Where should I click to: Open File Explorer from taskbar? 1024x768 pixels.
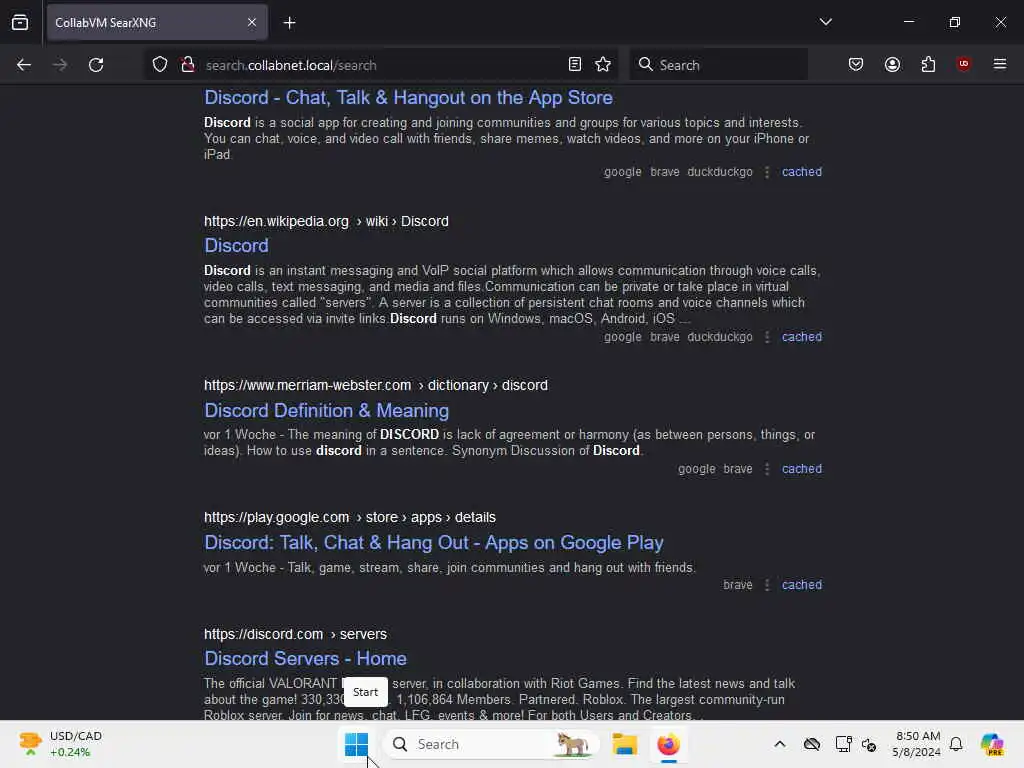(624, 744)
